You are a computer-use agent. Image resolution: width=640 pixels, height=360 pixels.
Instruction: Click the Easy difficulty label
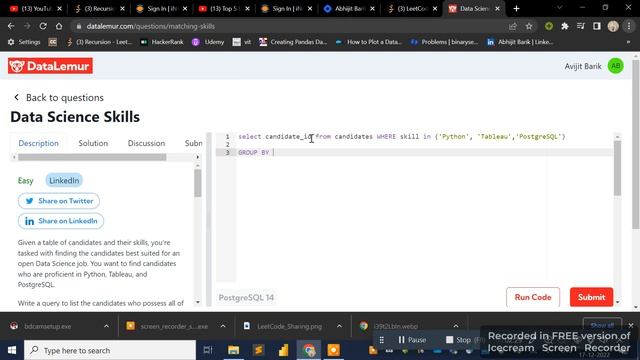click(26, 180)
